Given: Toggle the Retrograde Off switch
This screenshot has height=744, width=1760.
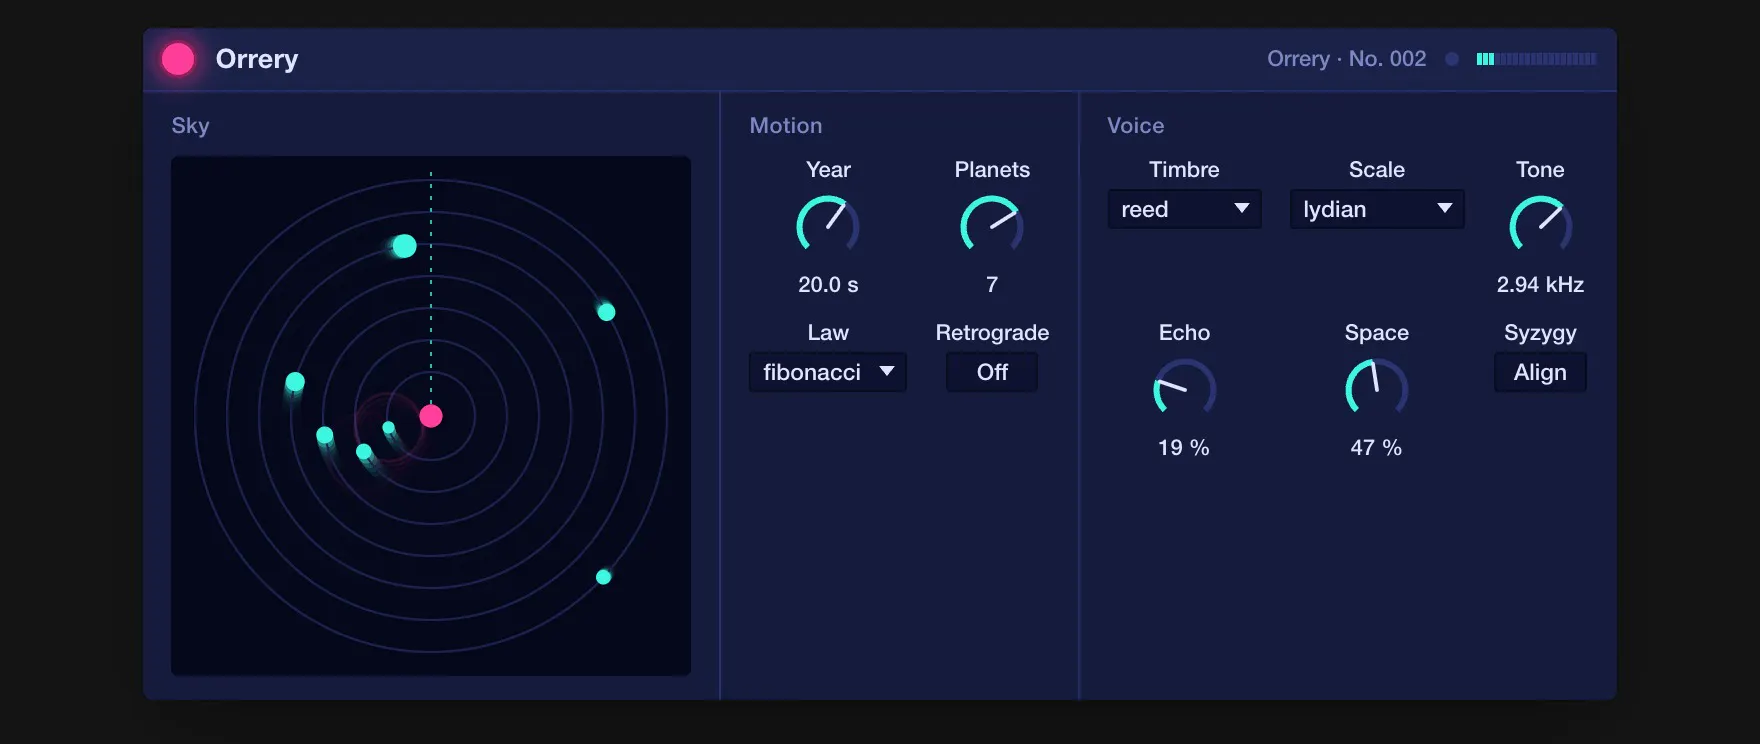Looking at the screenshot, I should [992, 372].
